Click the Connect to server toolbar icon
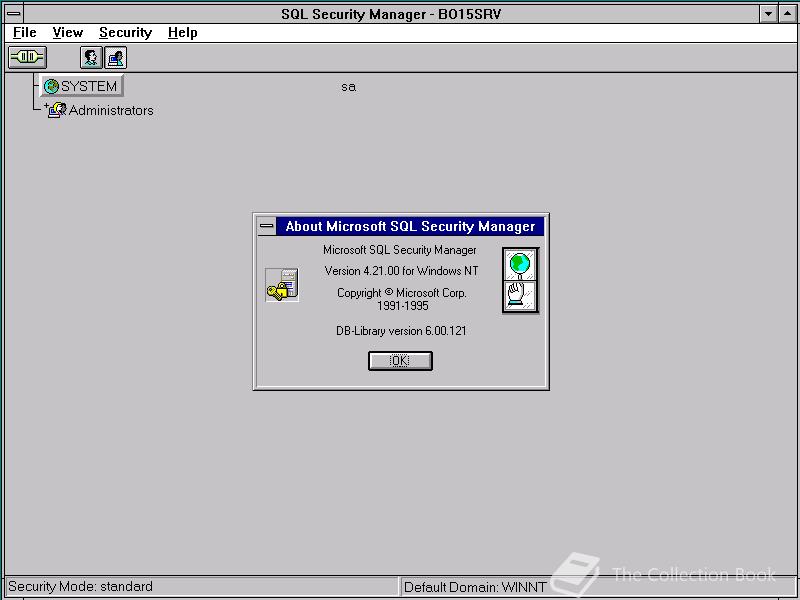Viewport: 800px width, 600px height. [x=27, y=57]
